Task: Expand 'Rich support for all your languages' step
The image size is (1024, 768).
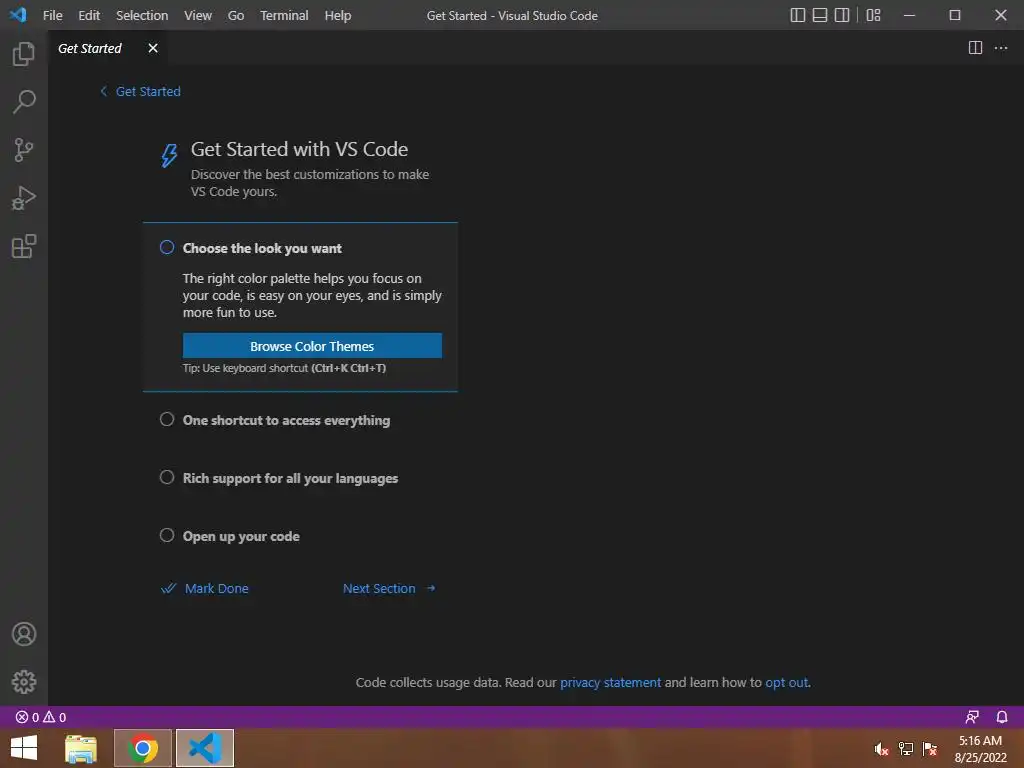Action: pyautogui.click(x=290, y=479)
